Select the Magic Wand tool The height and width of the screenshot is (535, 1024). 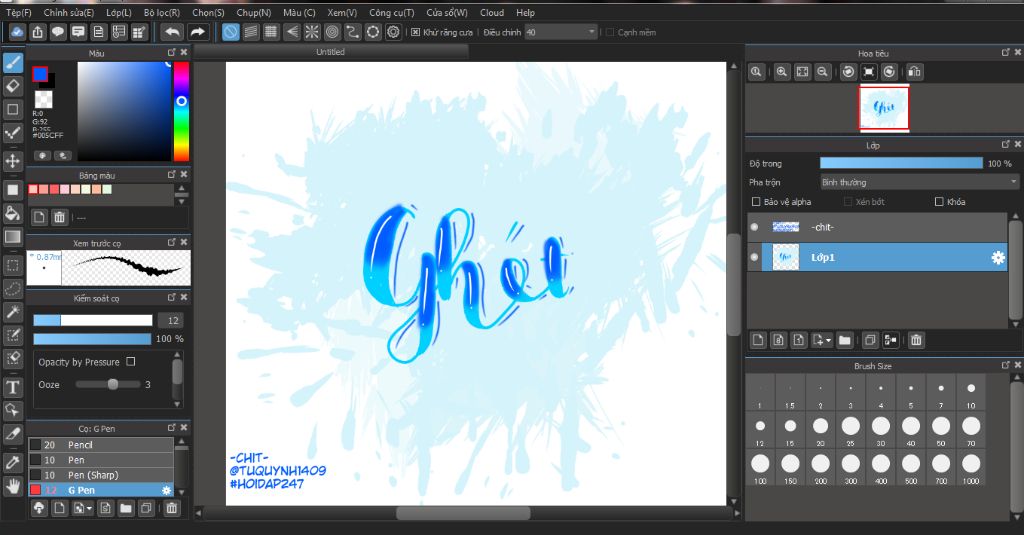coord(12,312)
